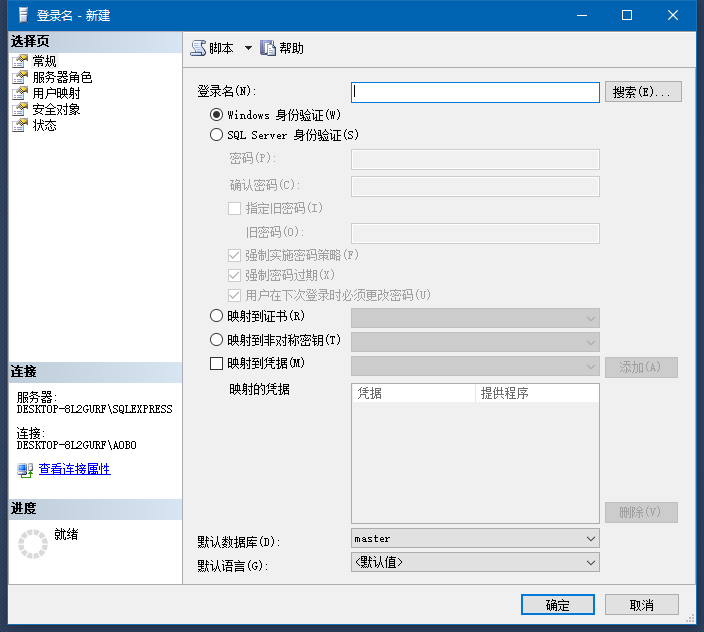The width and height of the screenshot is (704, 632).
Task: Click the 旧密码 input field
Action: pos(475,233)
